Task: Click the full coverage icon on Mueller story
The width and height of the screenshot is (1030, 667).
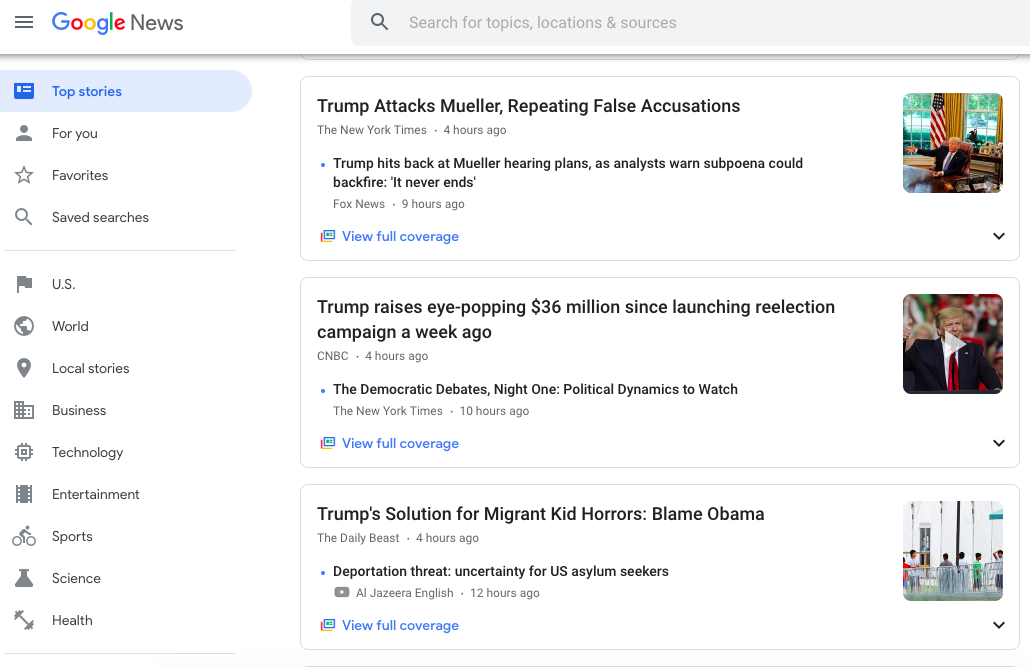Action: (327, 236)
